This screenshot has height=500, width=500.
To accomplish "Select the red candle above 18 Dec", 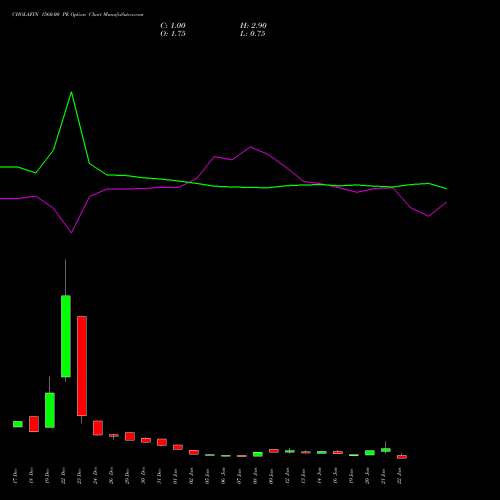I will (34, 424).
